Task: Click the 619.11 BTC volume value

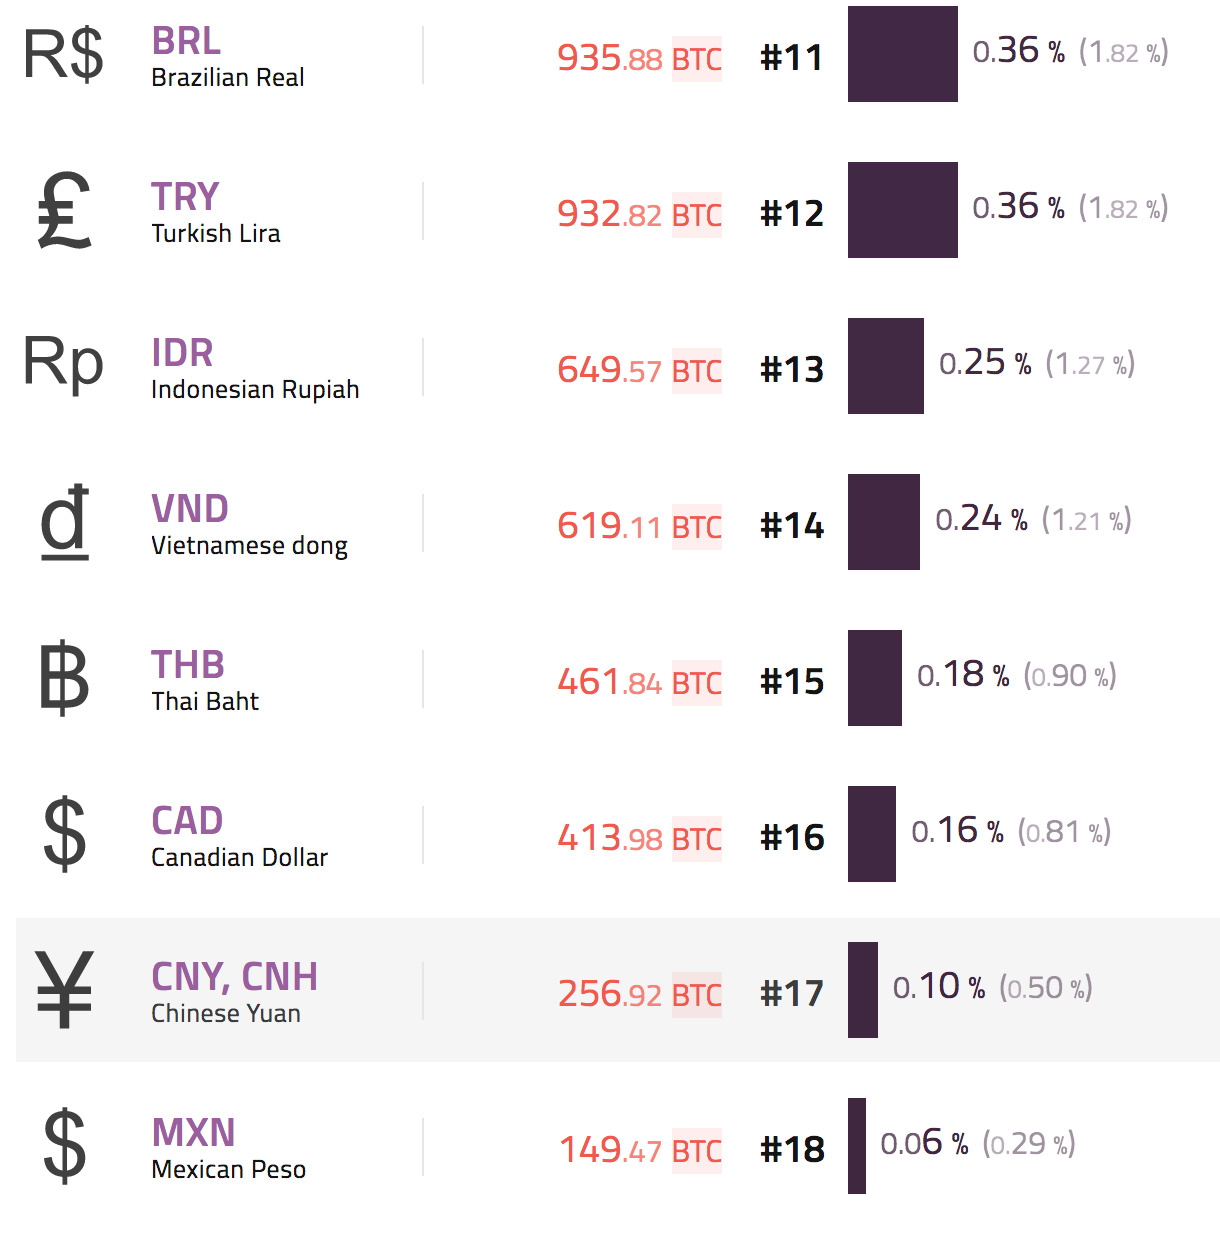Action: pos(639,526)
